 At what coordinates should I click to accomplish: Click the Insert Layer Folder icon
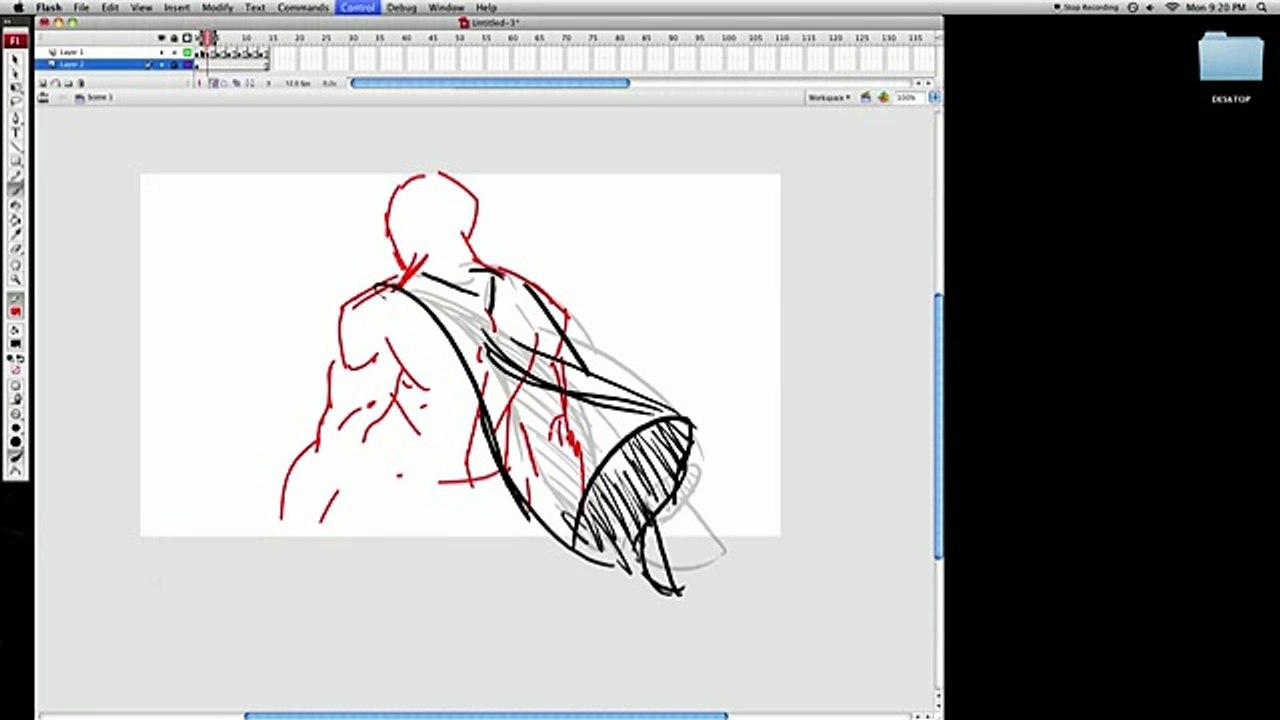(x=69, y=83)
